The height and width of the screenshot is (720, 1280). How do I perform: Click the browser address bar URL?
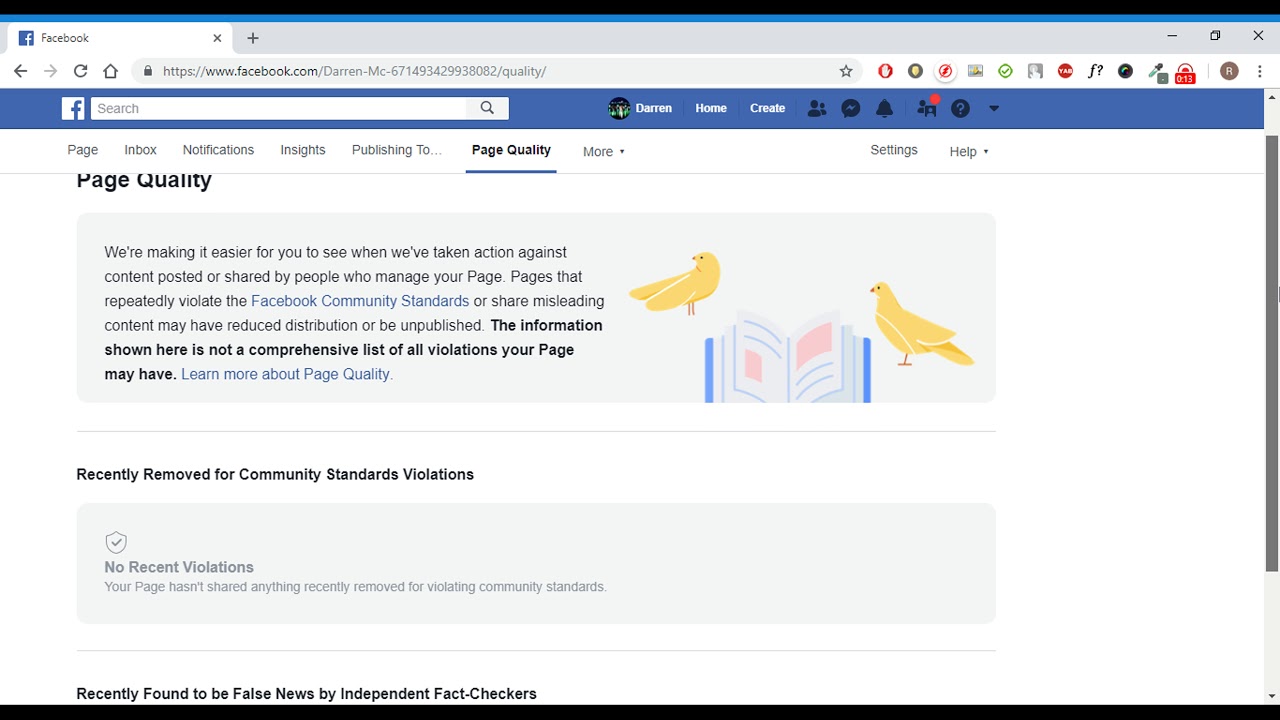(x=355, y=71)
